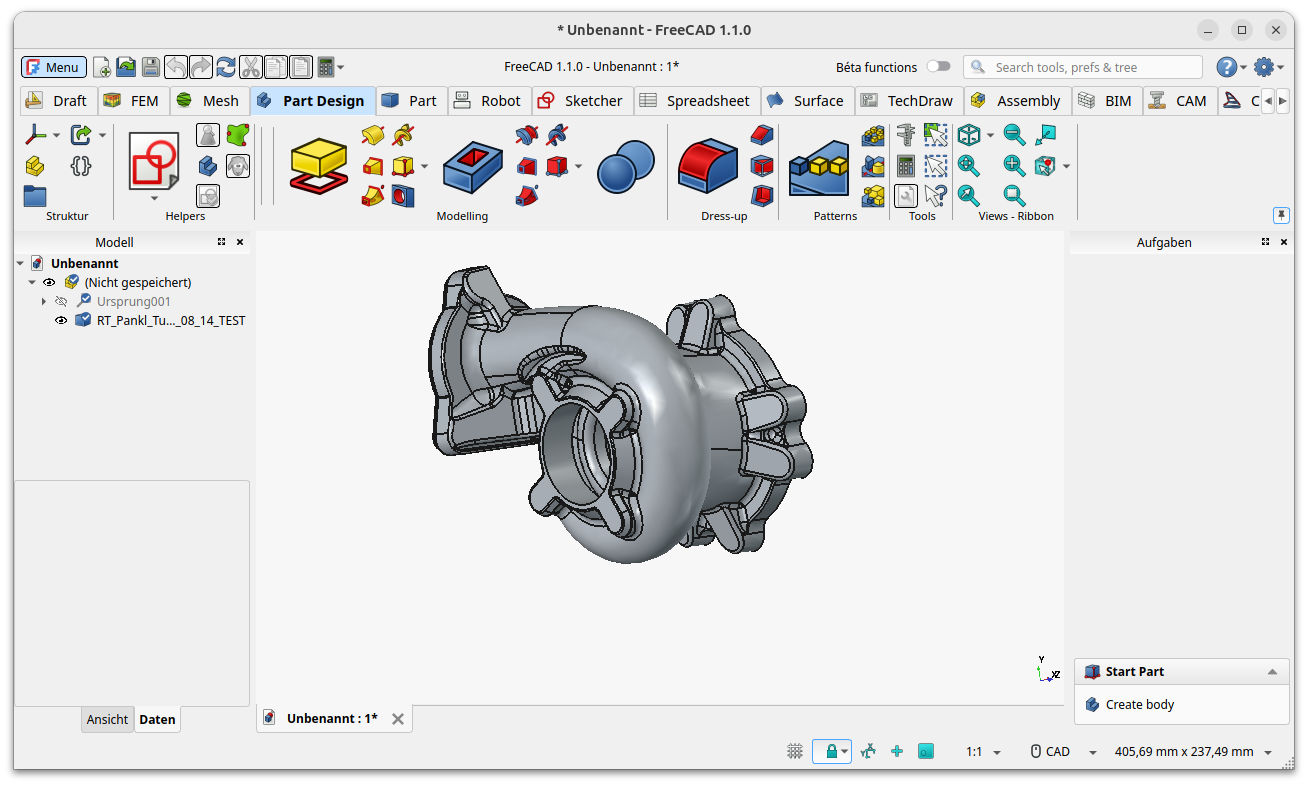Click the large red Fillet icon

708,165
